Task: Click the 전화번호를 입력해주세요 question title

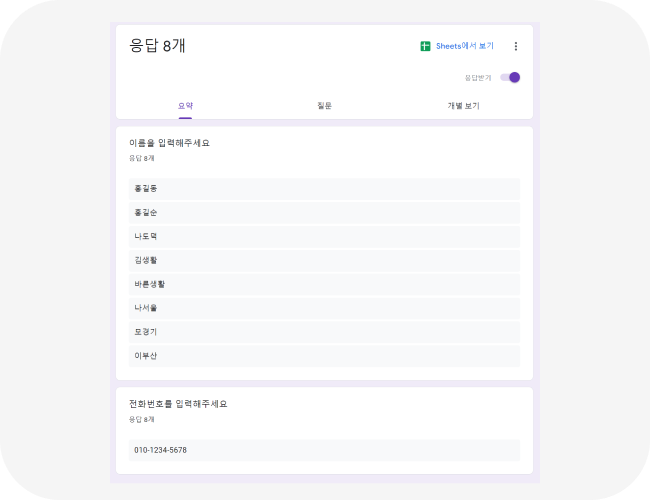Action: click(x=178, y=404)
